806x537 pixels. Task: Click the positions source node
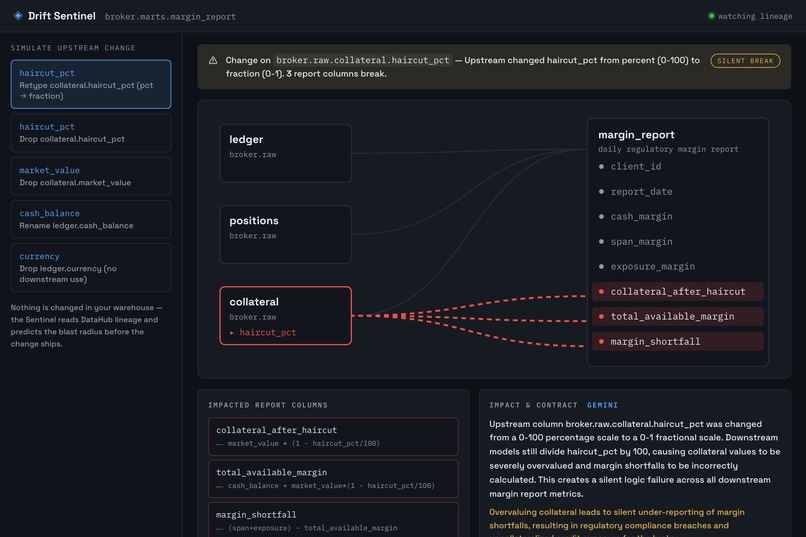285,234
